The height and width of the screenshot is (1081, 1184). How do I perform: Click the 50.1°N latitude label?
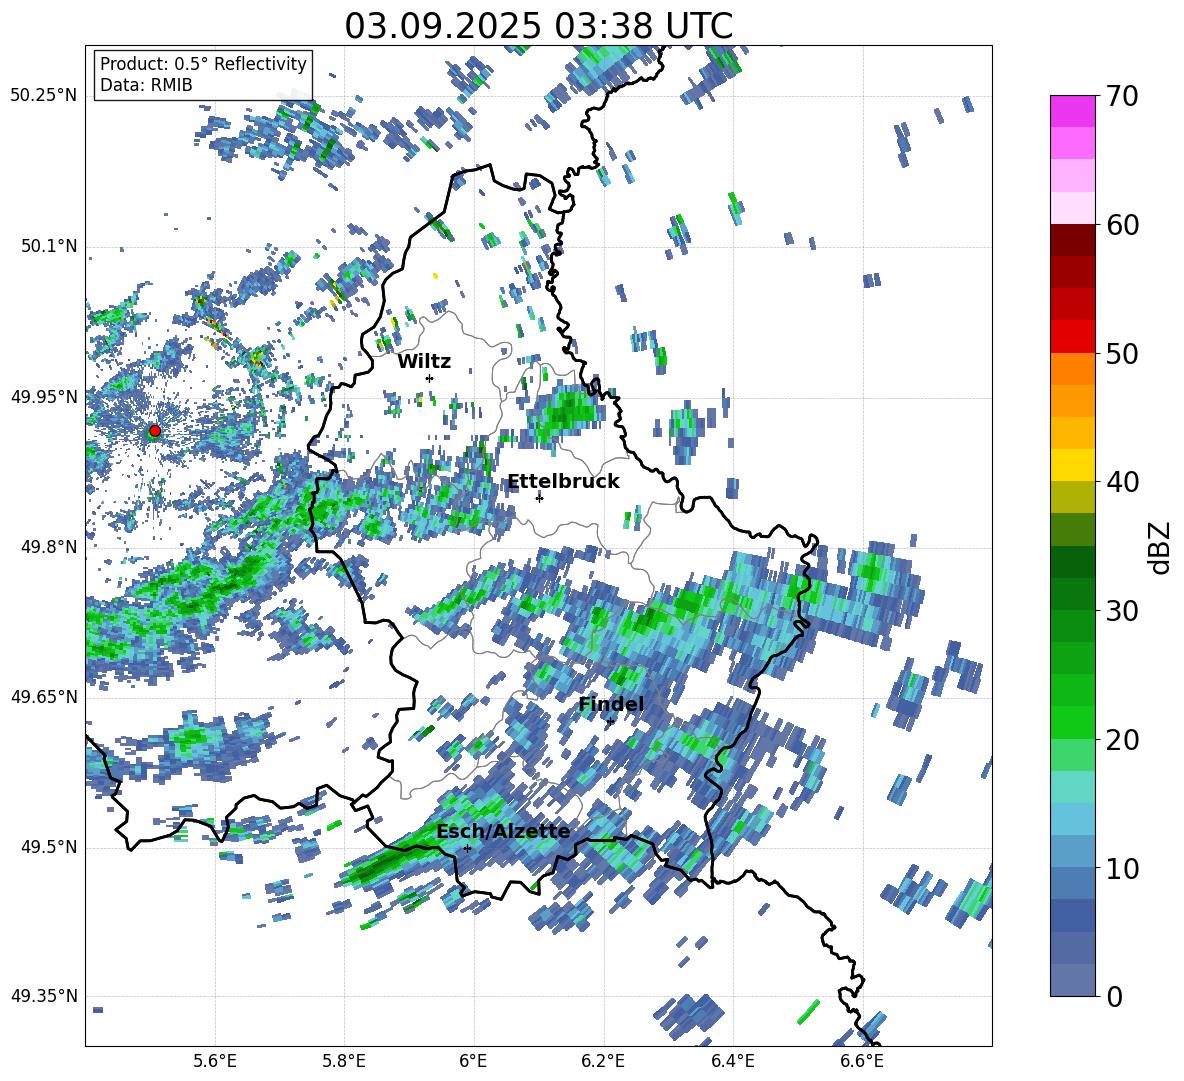(x=49, y=247)
